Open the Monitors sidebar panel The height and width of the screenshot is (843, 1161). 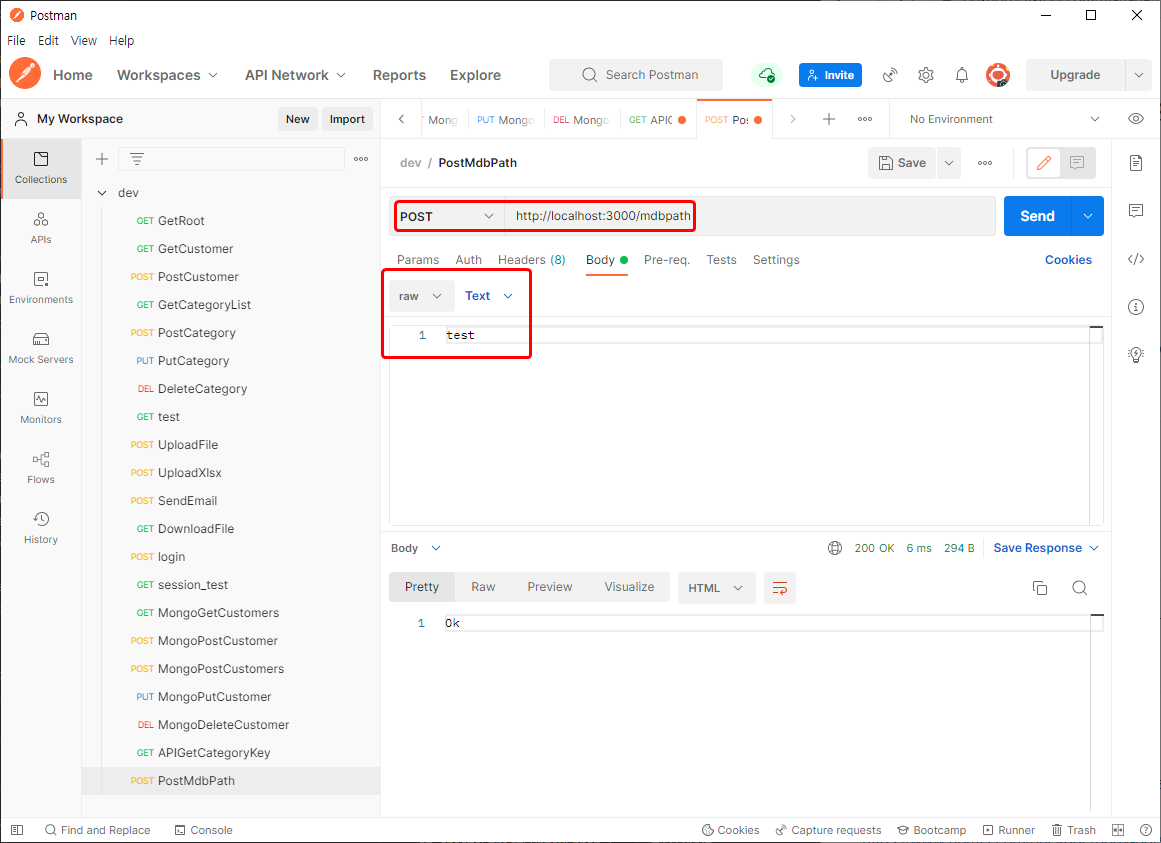point(41,408)
